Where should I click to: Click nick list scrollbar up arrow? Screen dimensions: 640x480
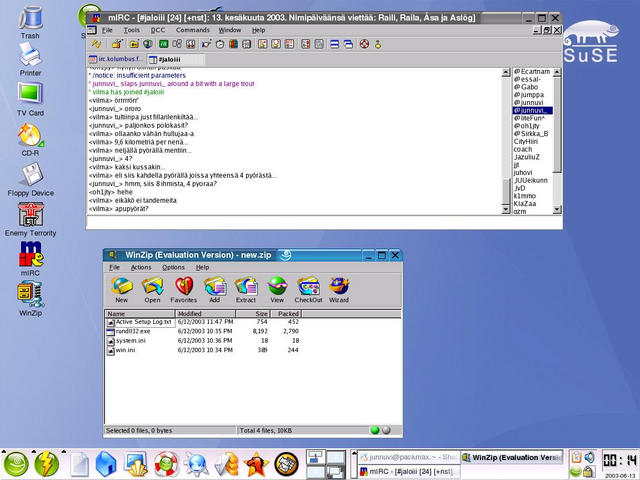[557, 72]
